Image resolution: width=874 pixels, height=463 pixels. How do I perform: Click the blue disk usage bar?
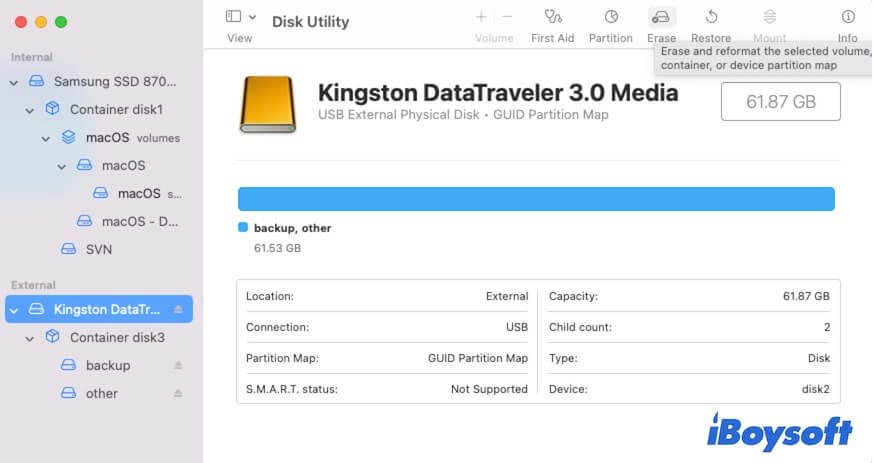tap(536, 199)
